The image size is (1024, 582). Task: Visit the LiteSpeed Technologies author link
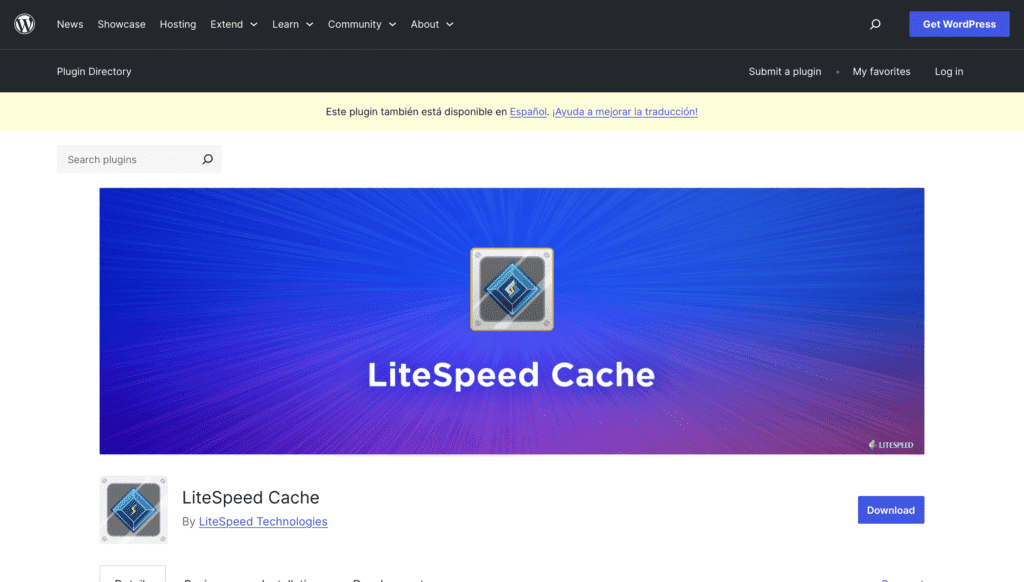pyautogui.click(x=263, y=521)
